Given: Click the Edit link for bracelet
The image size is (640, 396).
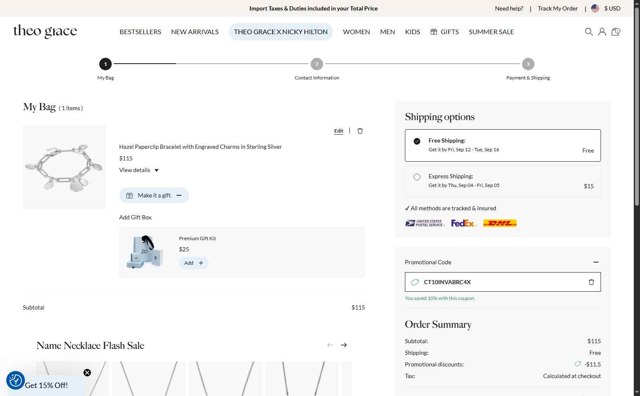Looking at the screenshot, I should [x=338, y=131].
